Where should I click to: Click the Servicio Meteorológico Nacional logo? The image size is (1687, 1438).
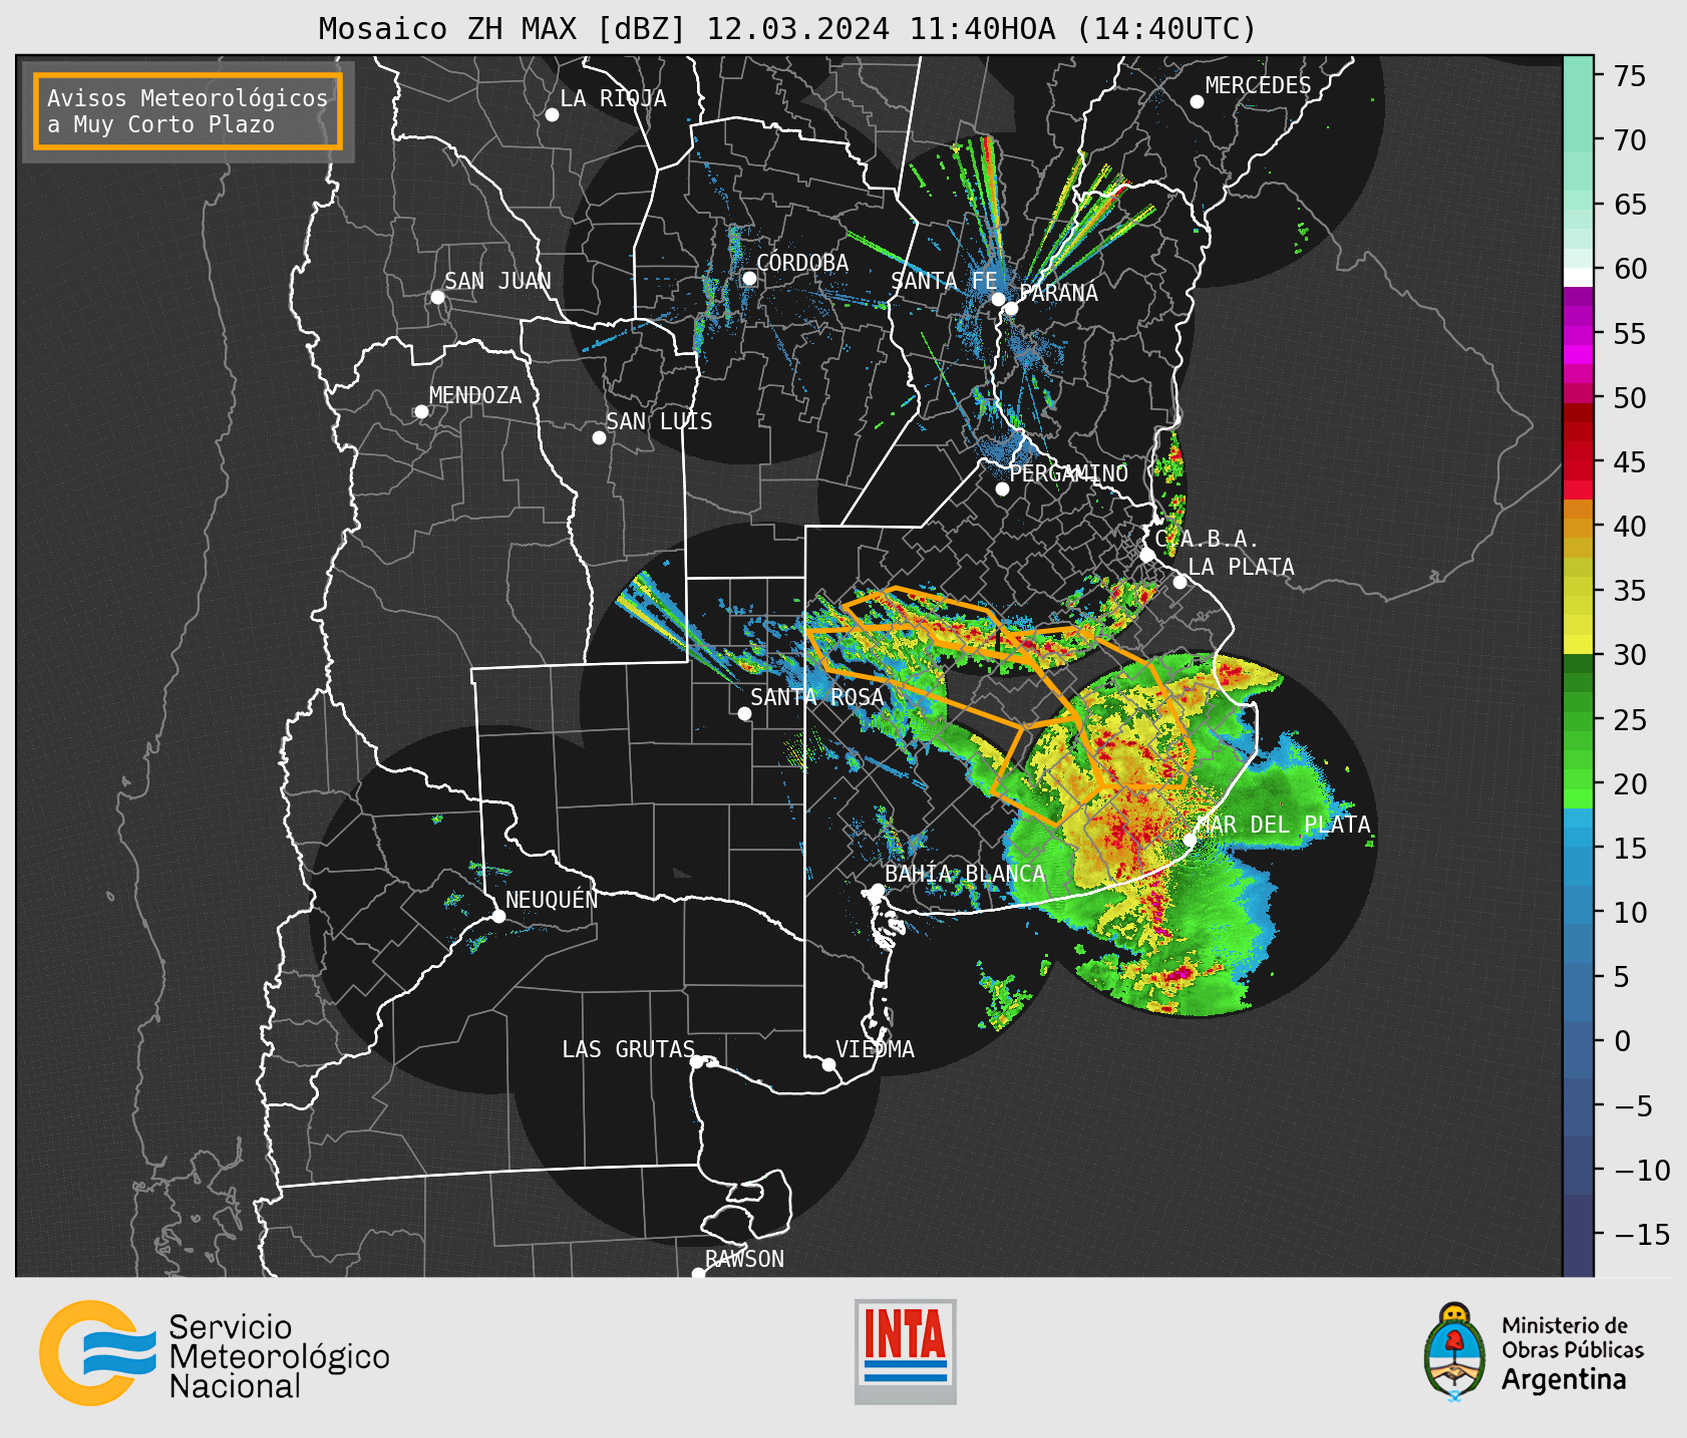coord(214,1354)
